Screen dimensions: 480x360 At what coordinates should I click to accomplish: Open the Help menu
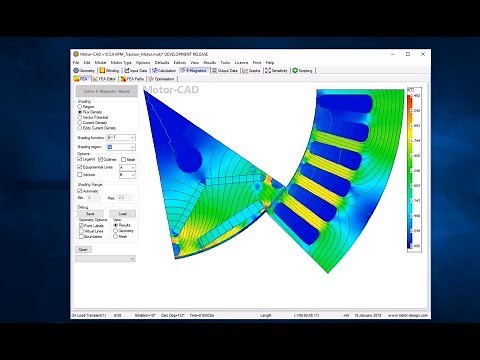click(270, 63)
